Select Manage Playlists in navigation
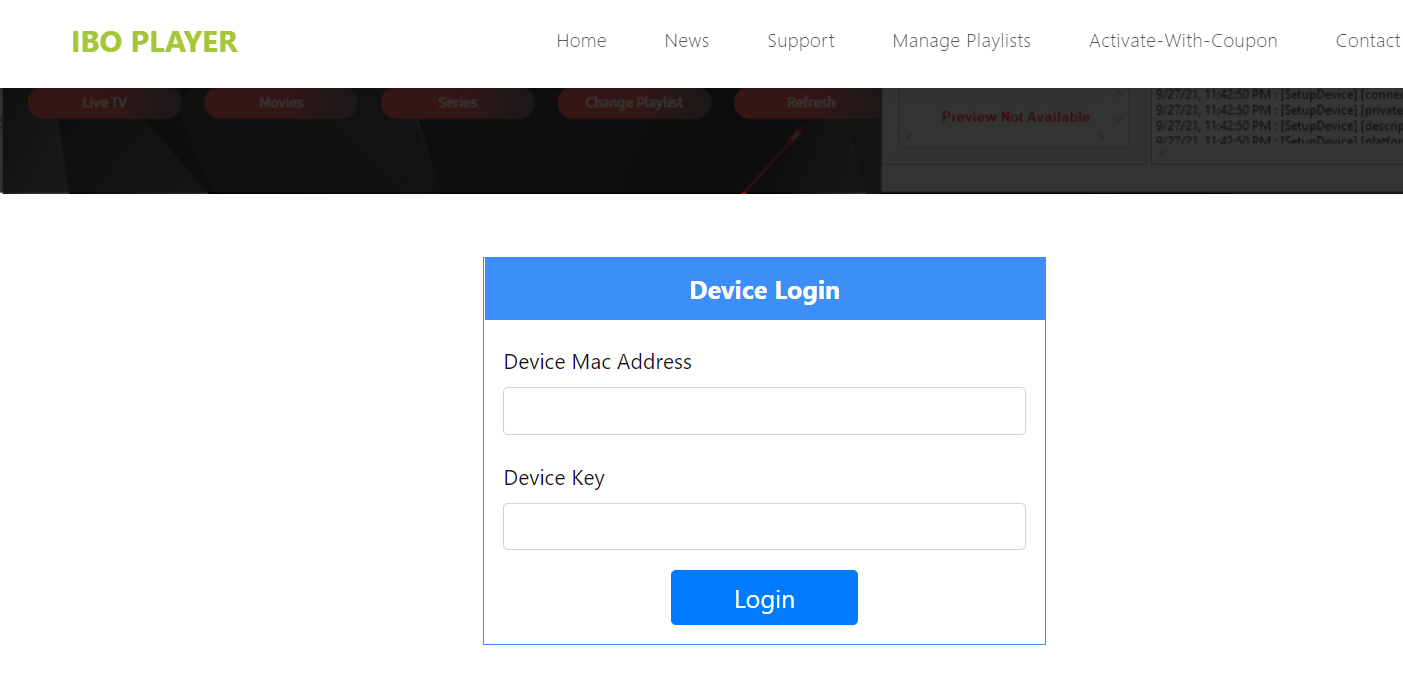 [961, 41]
